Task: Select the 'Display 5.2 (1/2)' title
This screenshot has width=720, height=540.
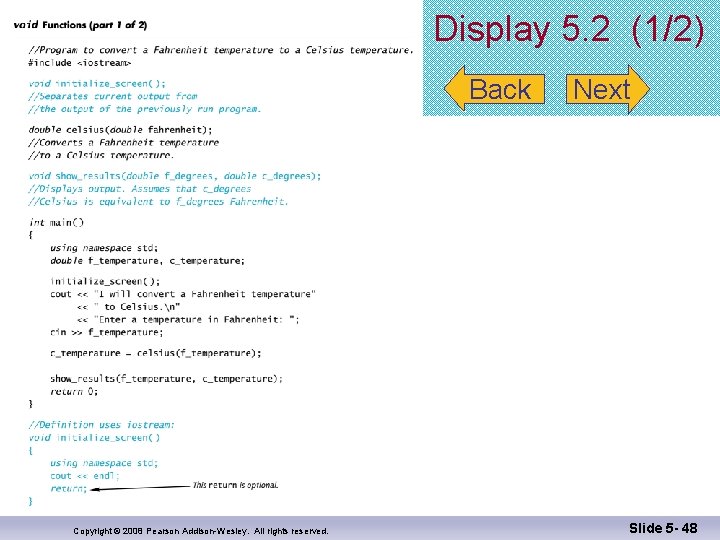Action: click(569, 29)
